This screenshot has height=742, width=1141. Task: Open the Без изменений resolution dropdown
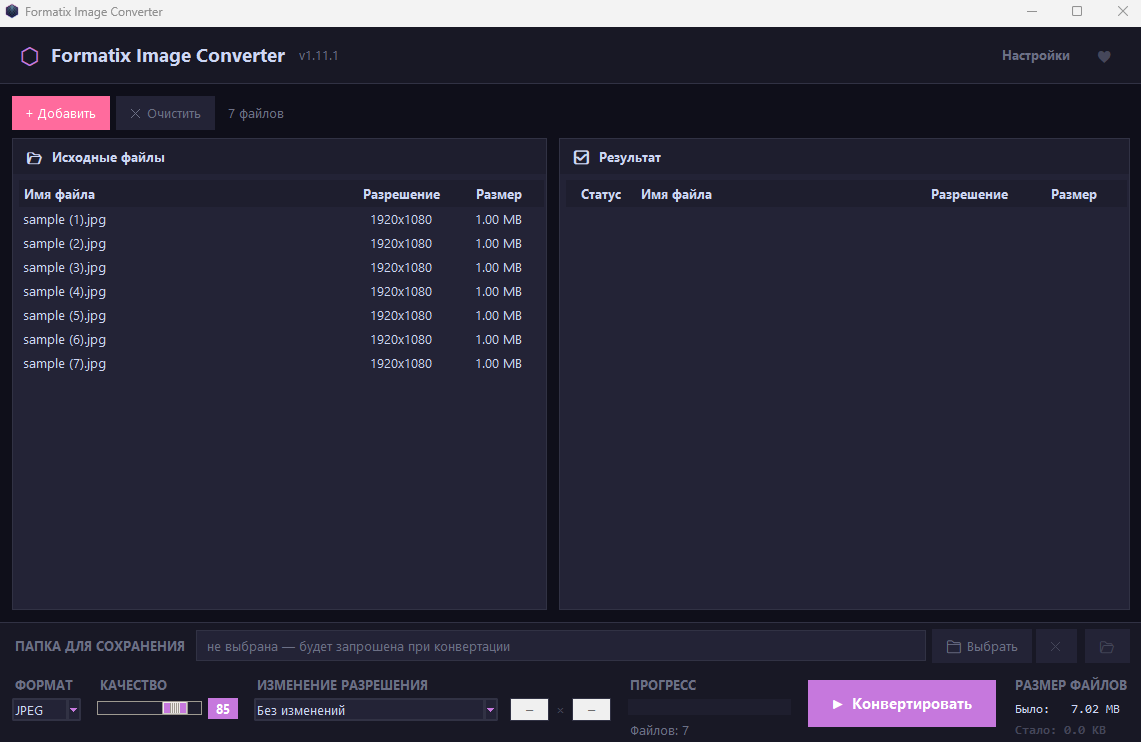(375, 709)
